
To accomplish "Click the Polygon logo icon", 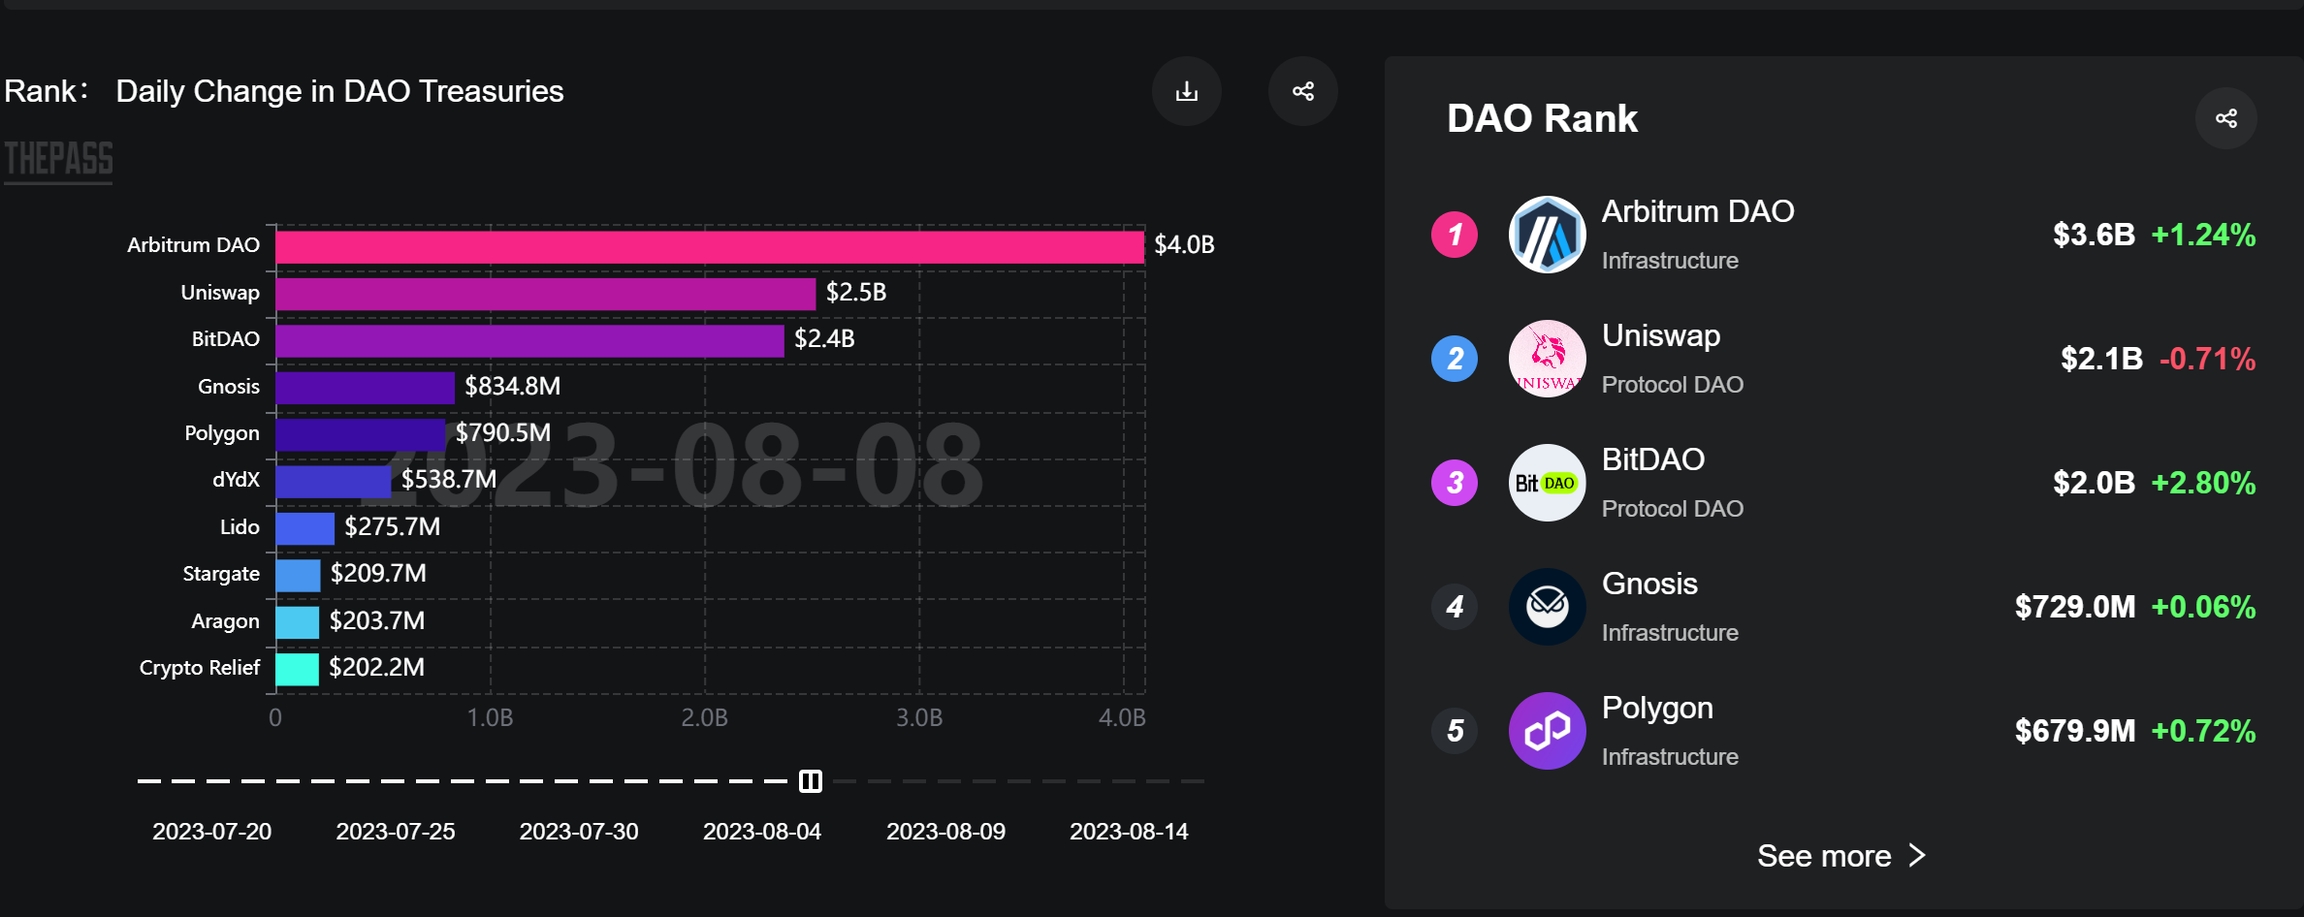I will click(1546, 731).
